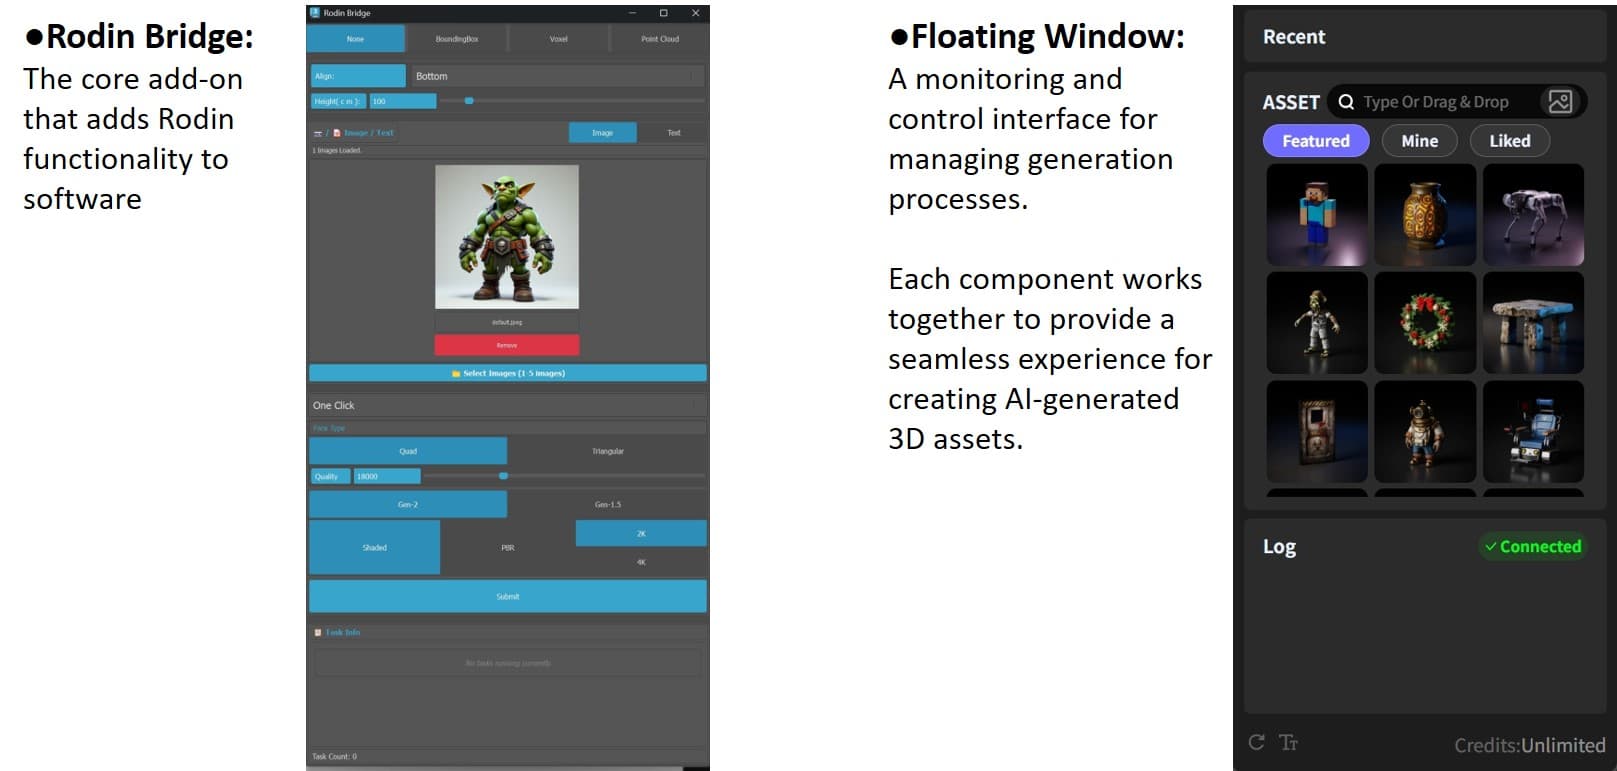
Task: Click the Credits:Unlimited text
Action: [1529, 745]
